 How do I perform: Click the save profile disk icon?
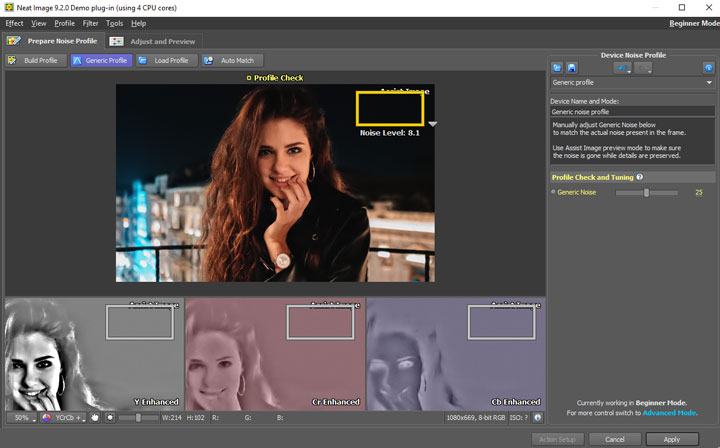click(571, 68)
